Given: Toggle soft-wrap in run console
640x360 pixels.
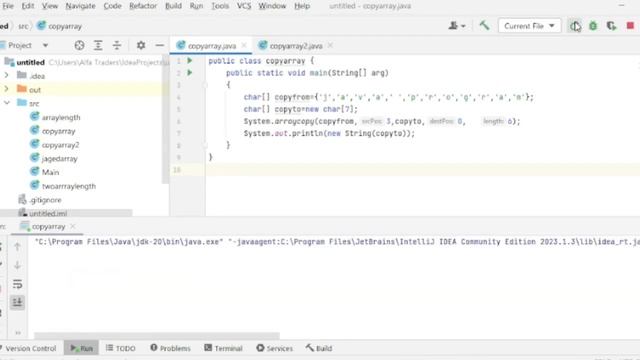Looking at the screenshot, I should pos(18,284).
